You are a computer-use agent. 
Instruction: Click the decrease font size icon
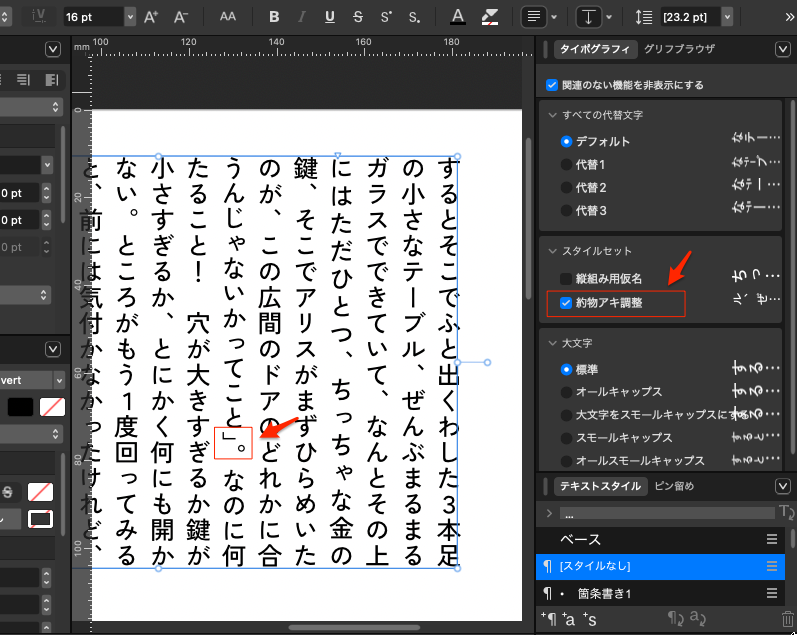pos(180,16)
